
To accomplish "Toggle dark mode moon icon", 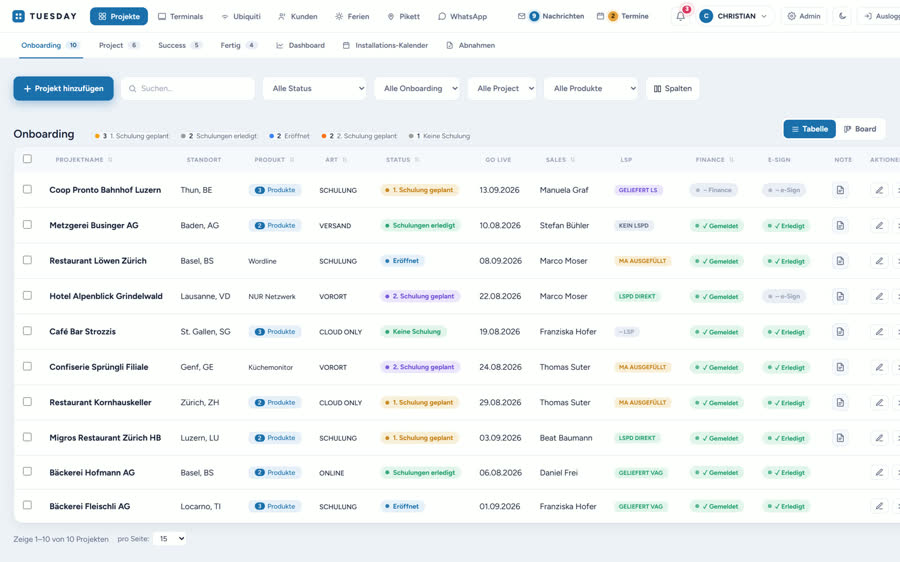I will (842, 16).
